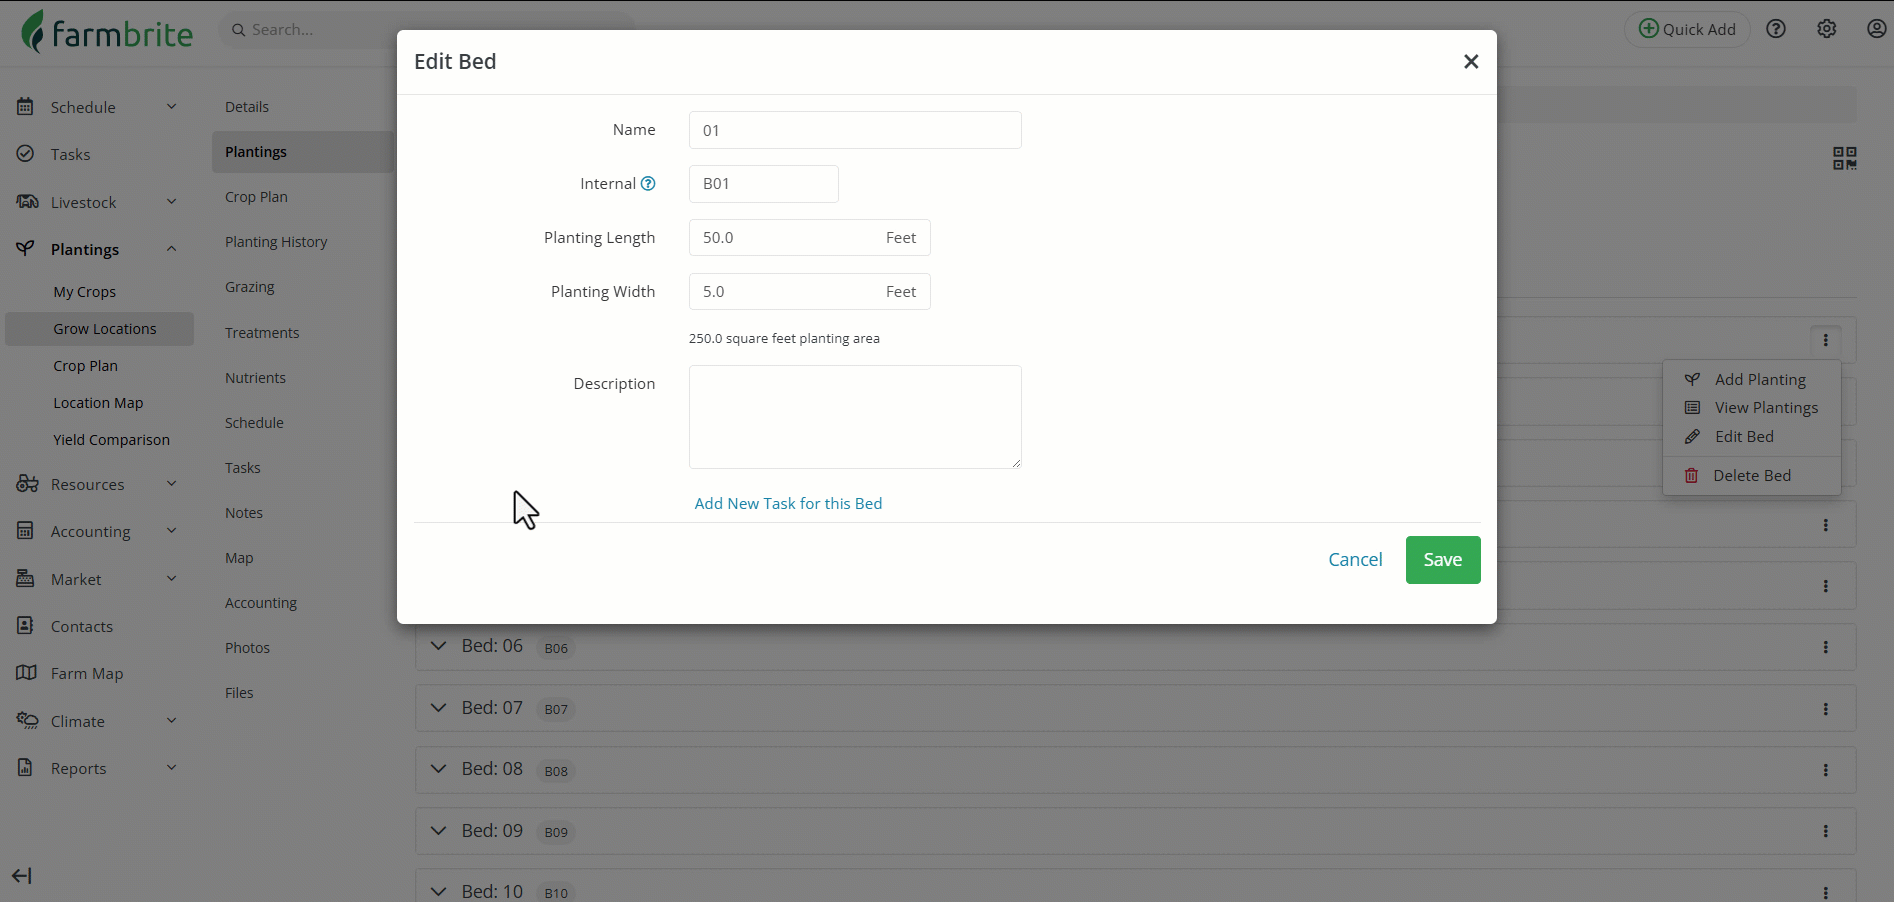Close the Edit Bed dialog
Screen dimensions: 1894x902
[x=1471, y=62]
